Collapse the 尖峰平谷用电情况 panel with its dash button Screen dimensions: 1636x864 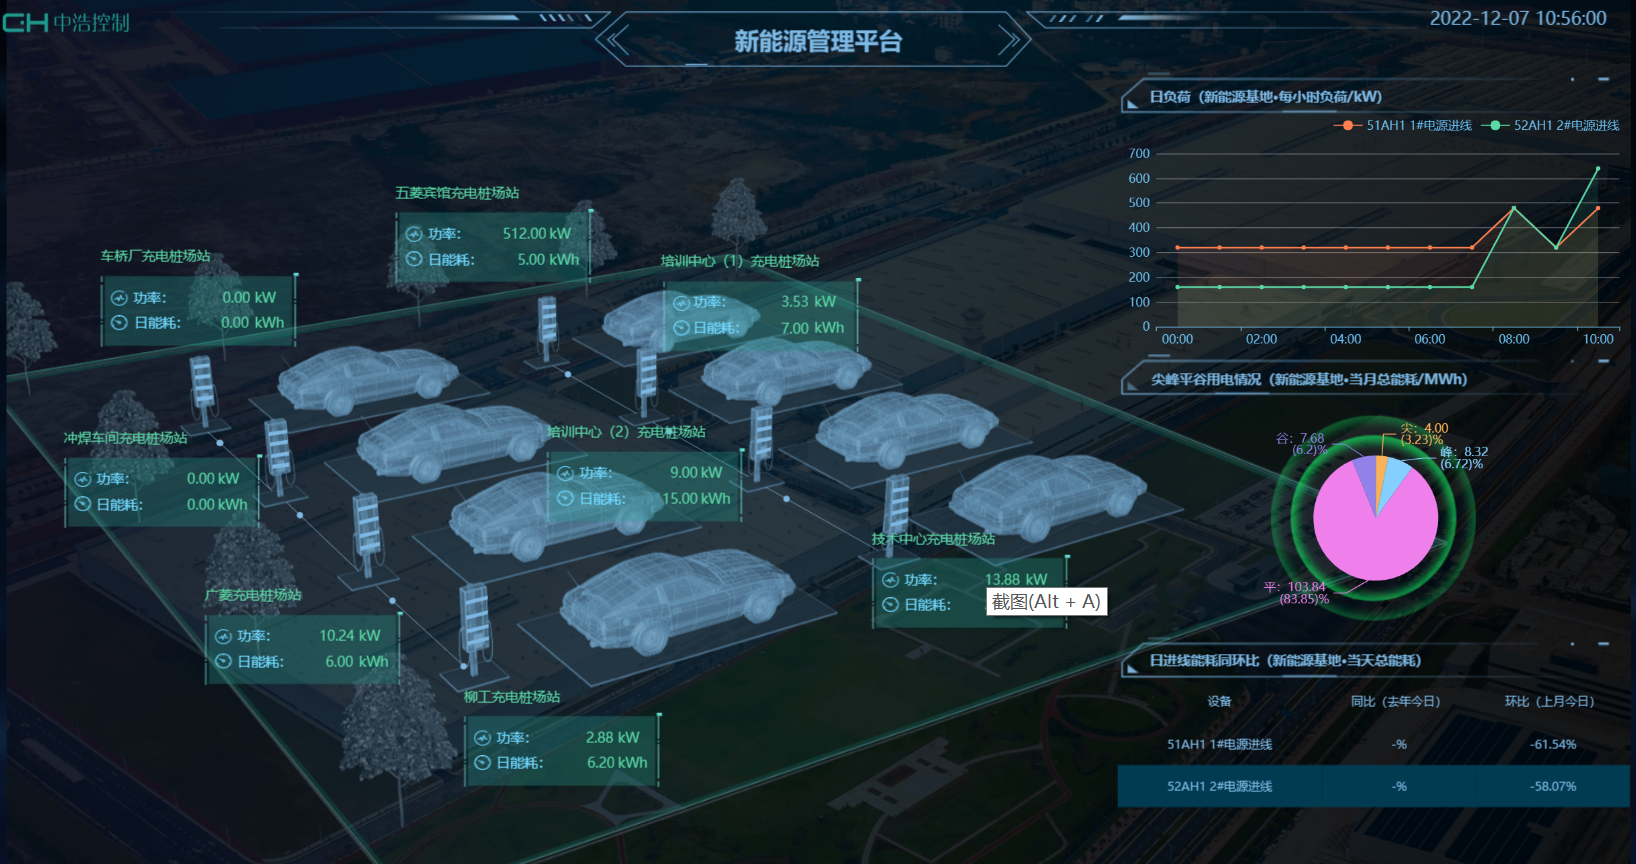tap(1603, 361)
